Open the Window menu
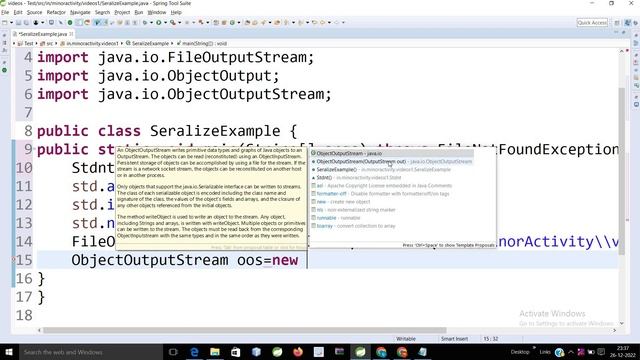This screenshot has height=360, width=640. click(157, 13)
